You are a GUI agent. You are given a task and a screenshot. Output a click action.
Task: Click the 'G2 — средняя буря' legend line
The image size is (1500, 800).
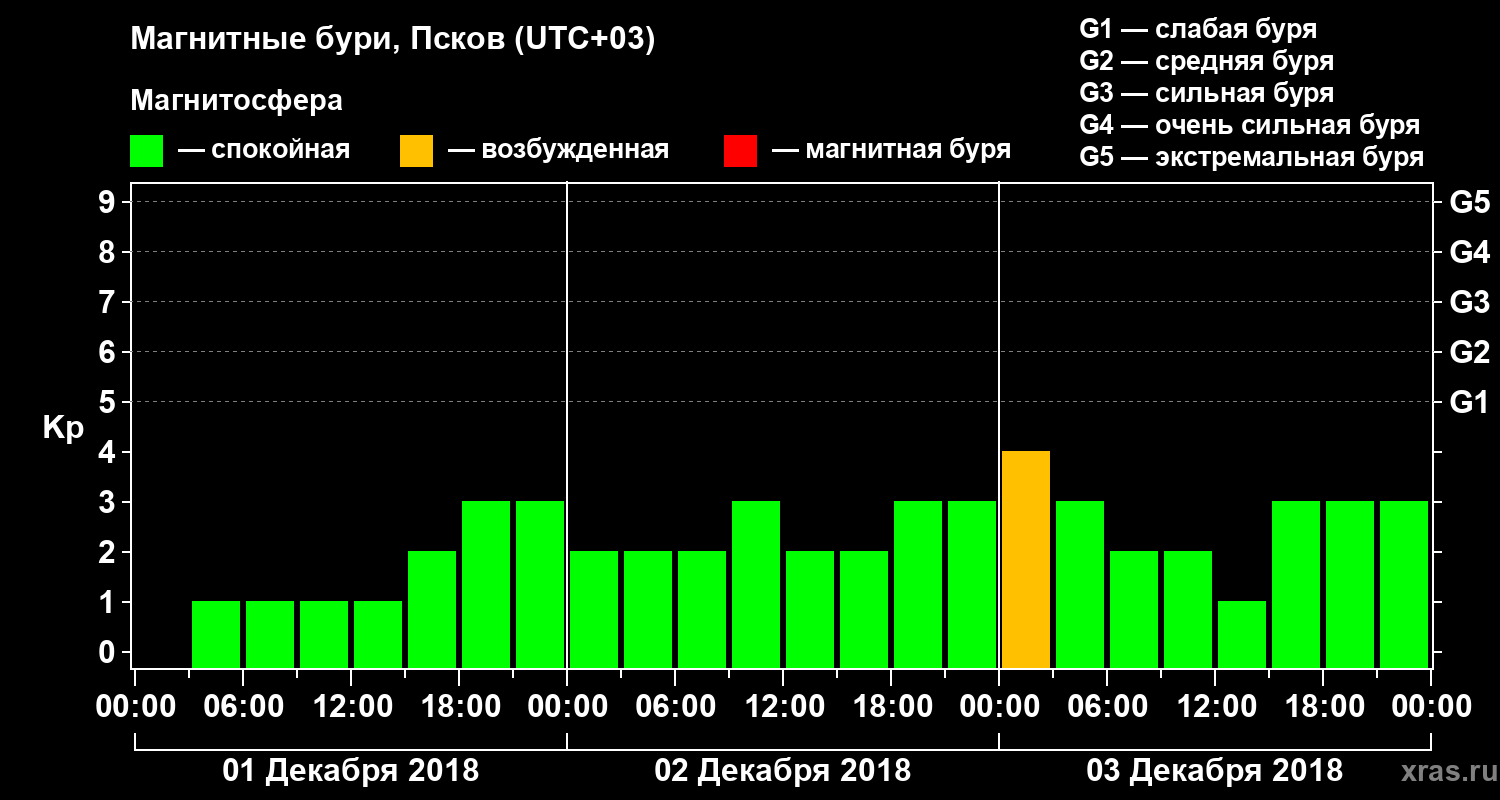pyautogui.click(x=1207, y=61)
